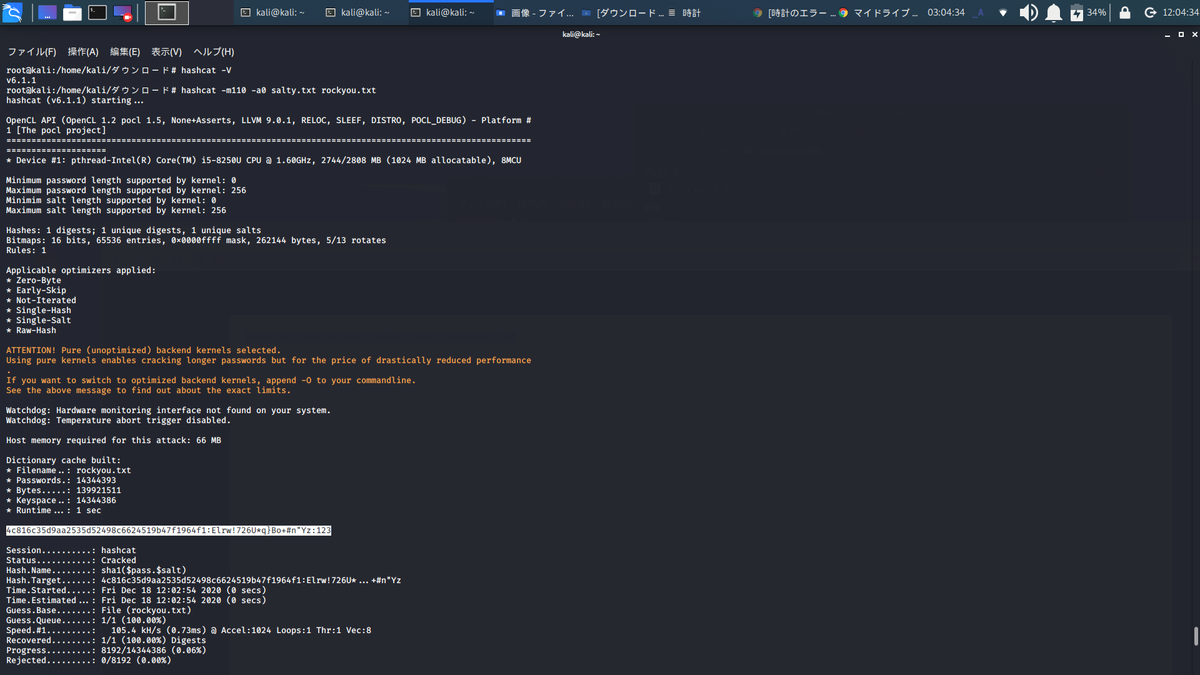1200x675 pixels.
Task: Click 'Rejected.........: 0/8192' line
Action: tap(88, 660)
